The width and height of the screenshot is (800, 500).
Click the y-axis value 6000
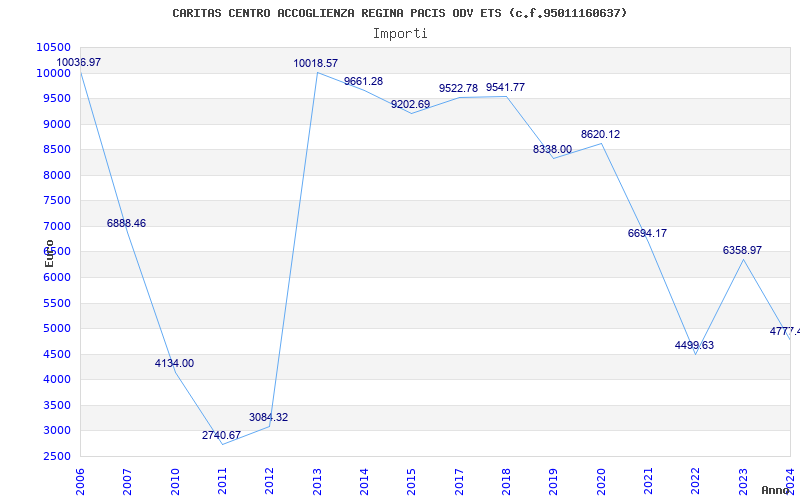click(56, 278)
